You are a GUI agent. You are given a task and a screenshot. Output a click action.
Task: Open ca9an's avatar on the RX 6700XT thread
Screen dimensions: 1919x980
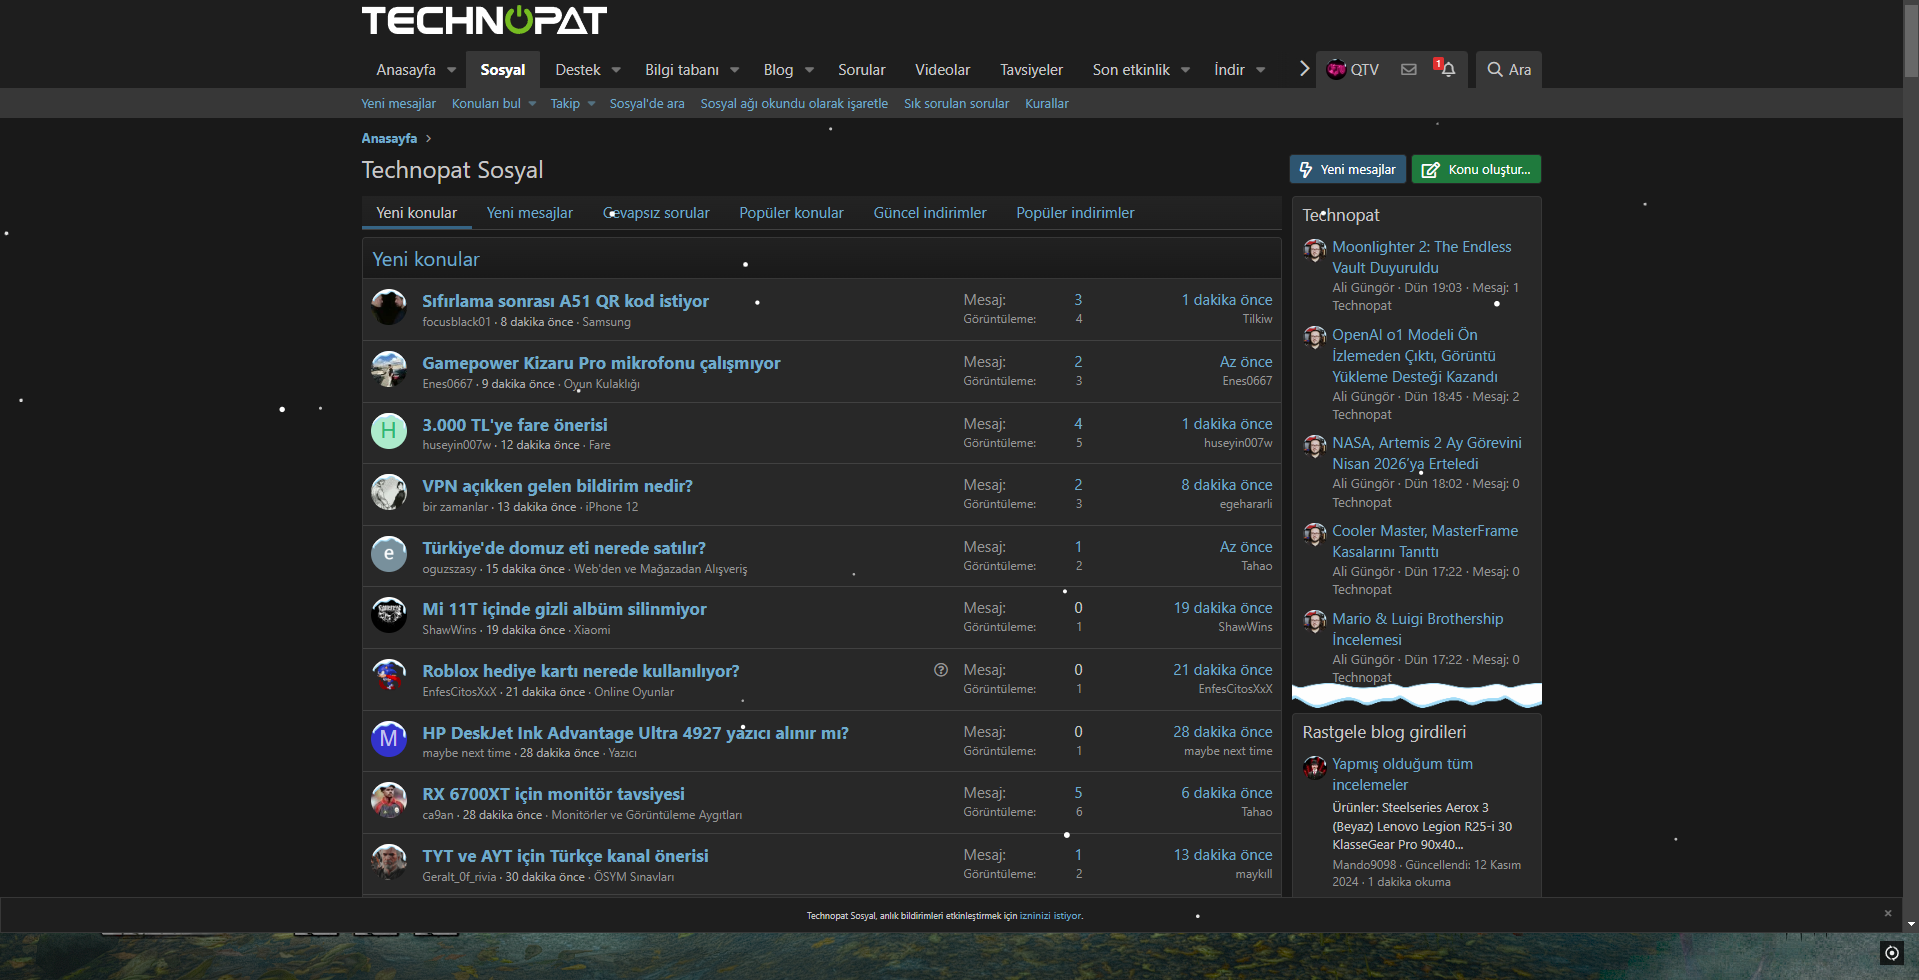389,800
